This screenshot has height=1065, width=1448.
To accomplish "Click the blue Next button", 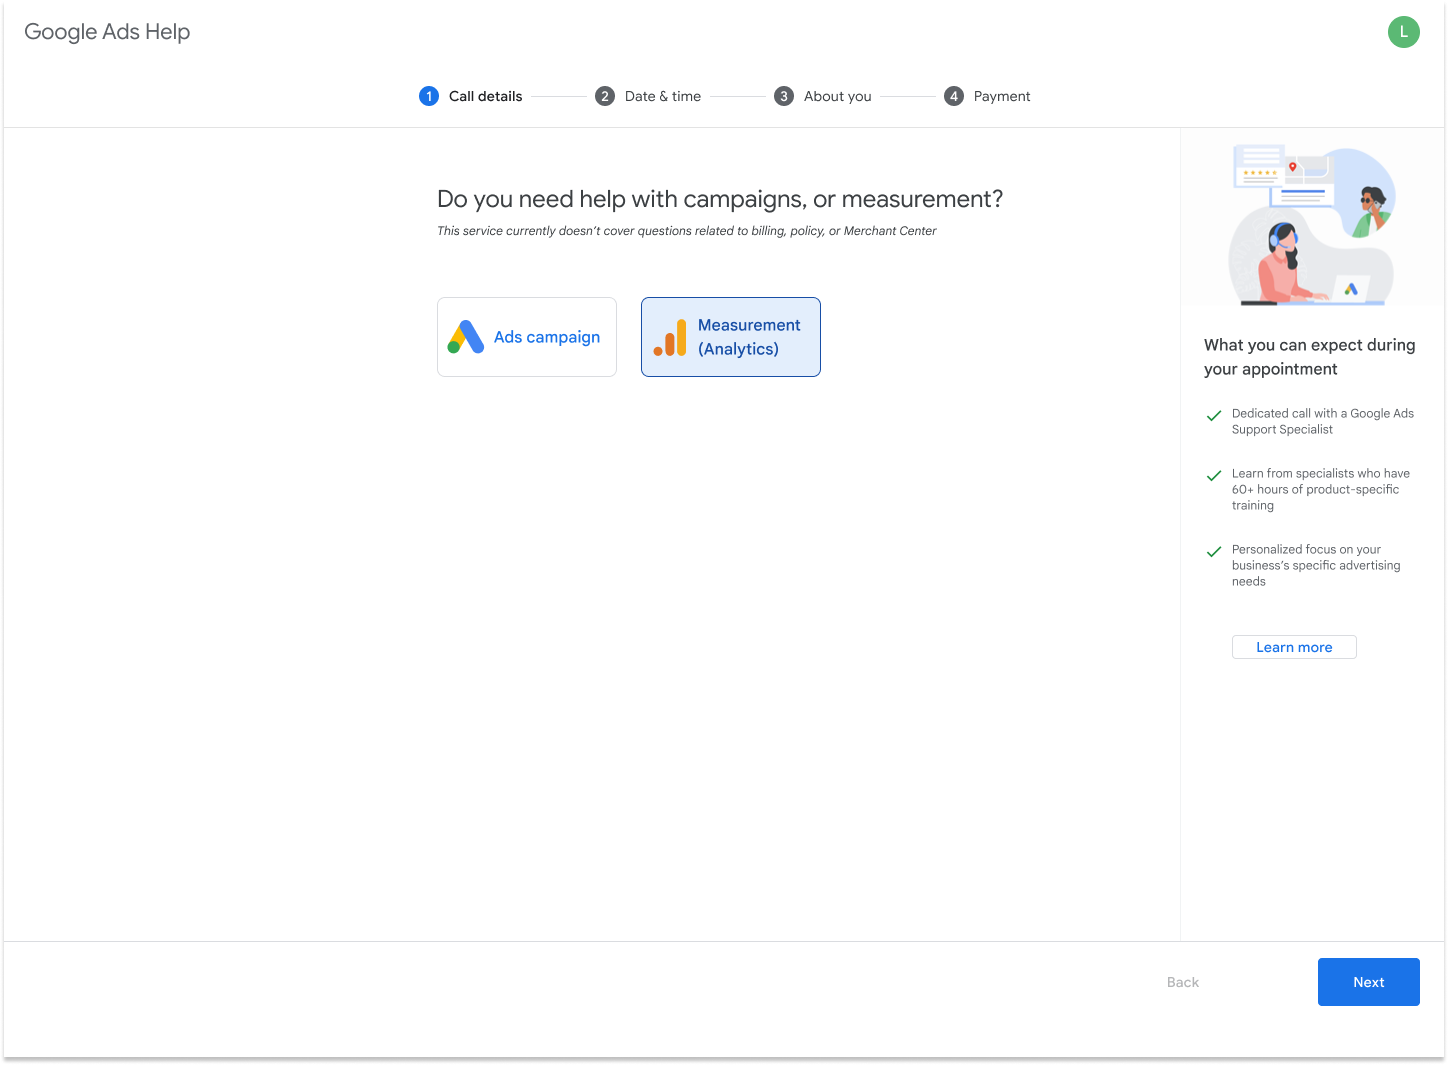I will [x=1368, y=982].
